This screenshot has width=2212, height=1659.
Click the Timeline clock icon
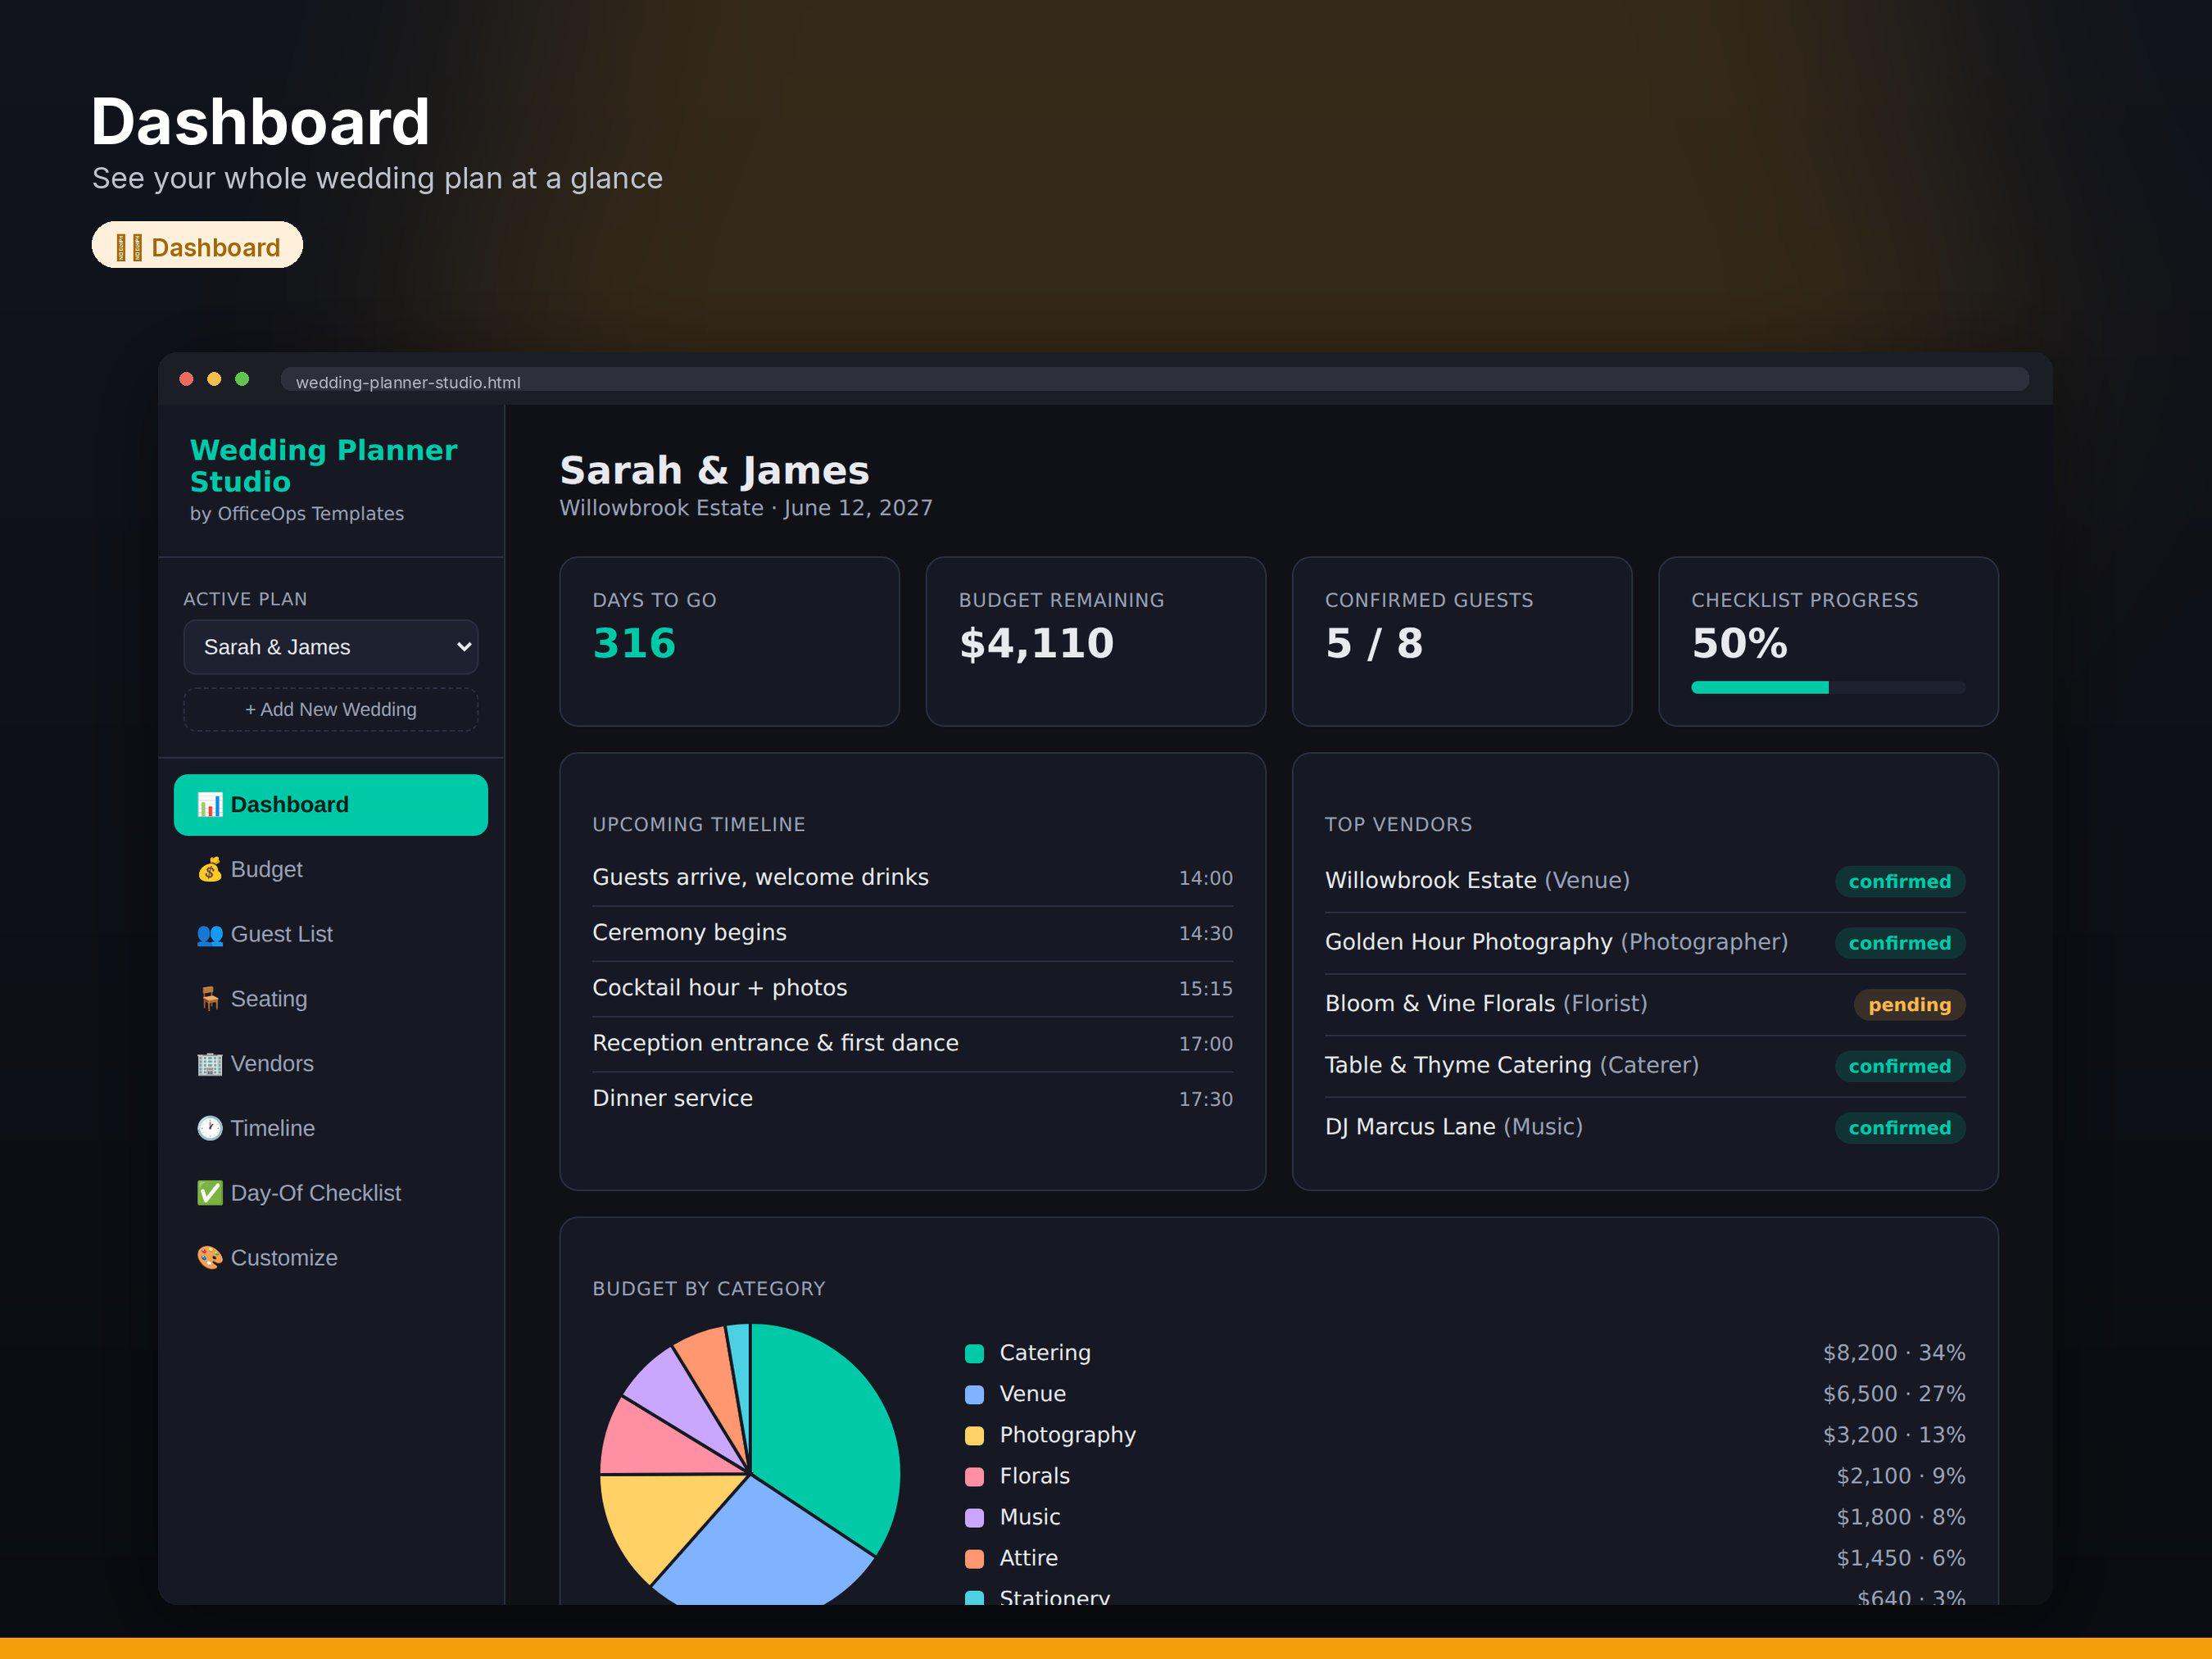(x=209, y=1129)
